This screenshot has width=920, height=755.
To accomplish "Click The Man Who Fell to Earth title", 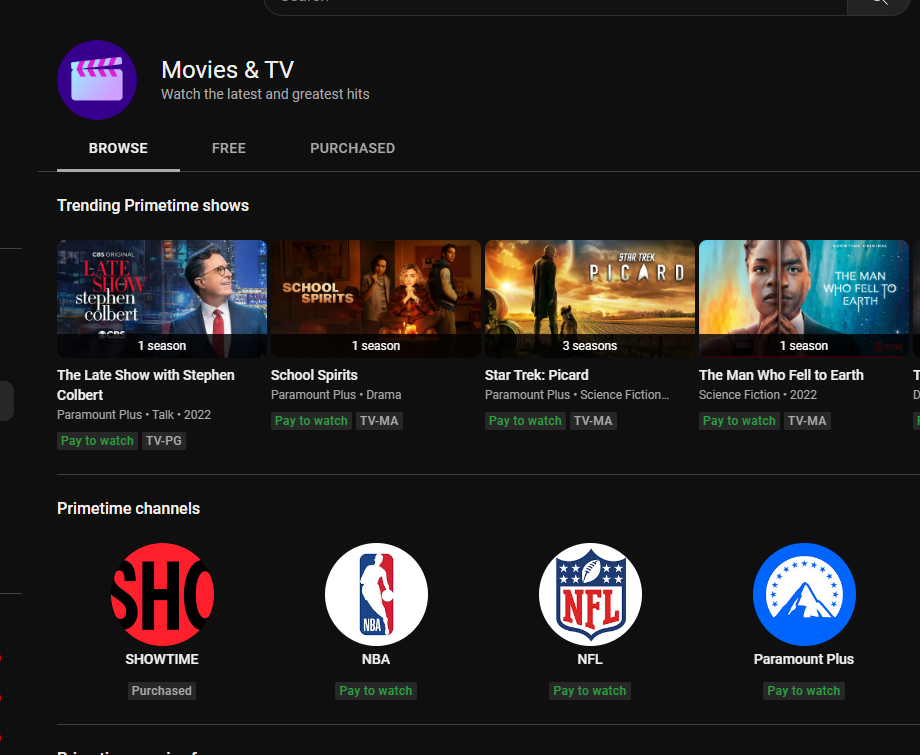I will (x=782, y=375).
